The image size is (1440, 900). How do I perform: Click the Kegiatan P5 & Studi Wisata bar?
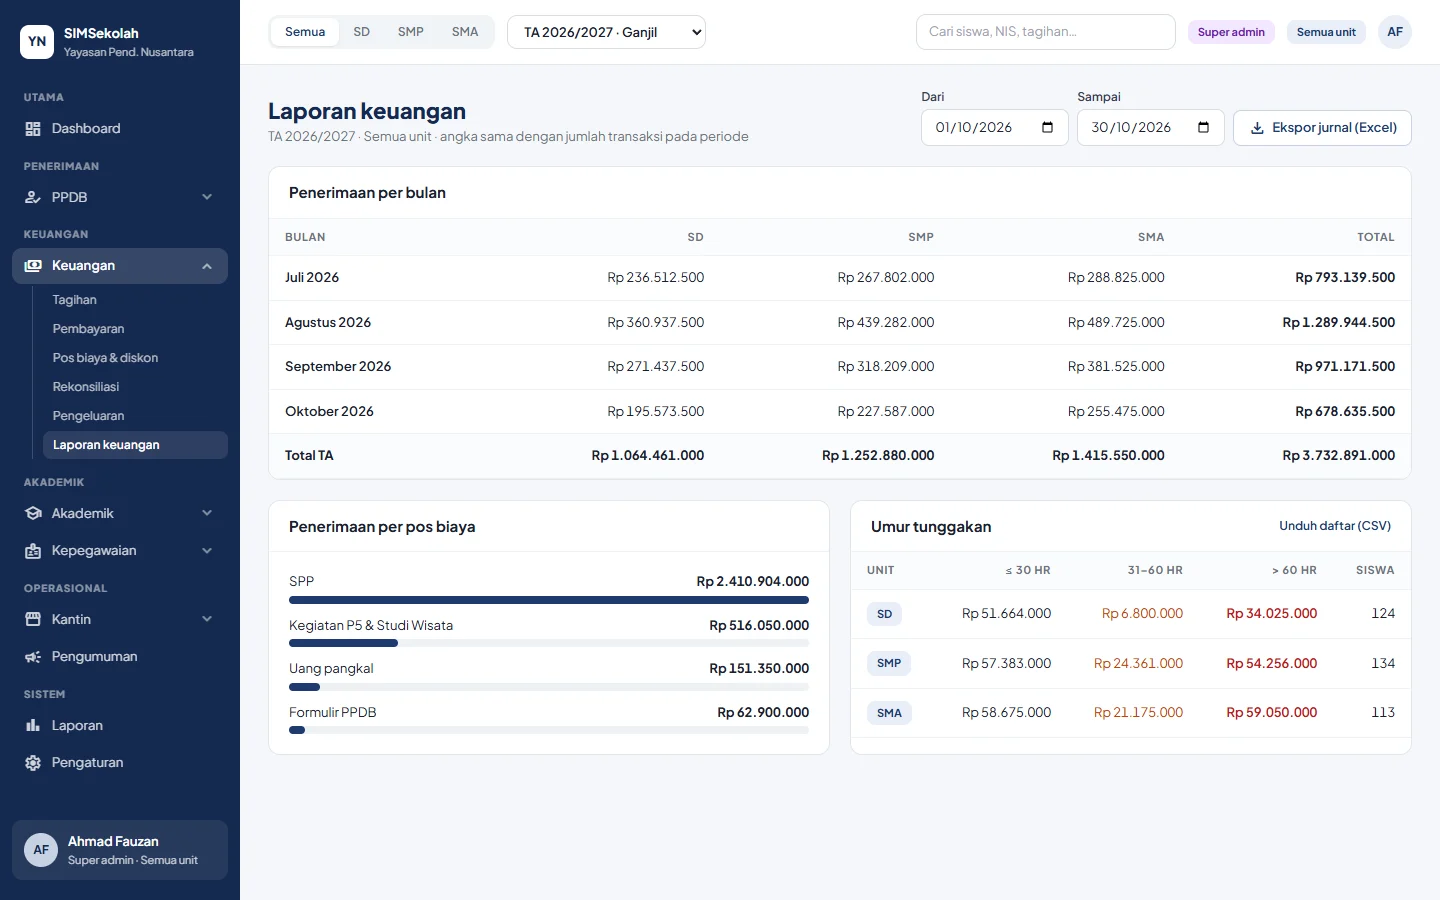(x=549, y=643)
